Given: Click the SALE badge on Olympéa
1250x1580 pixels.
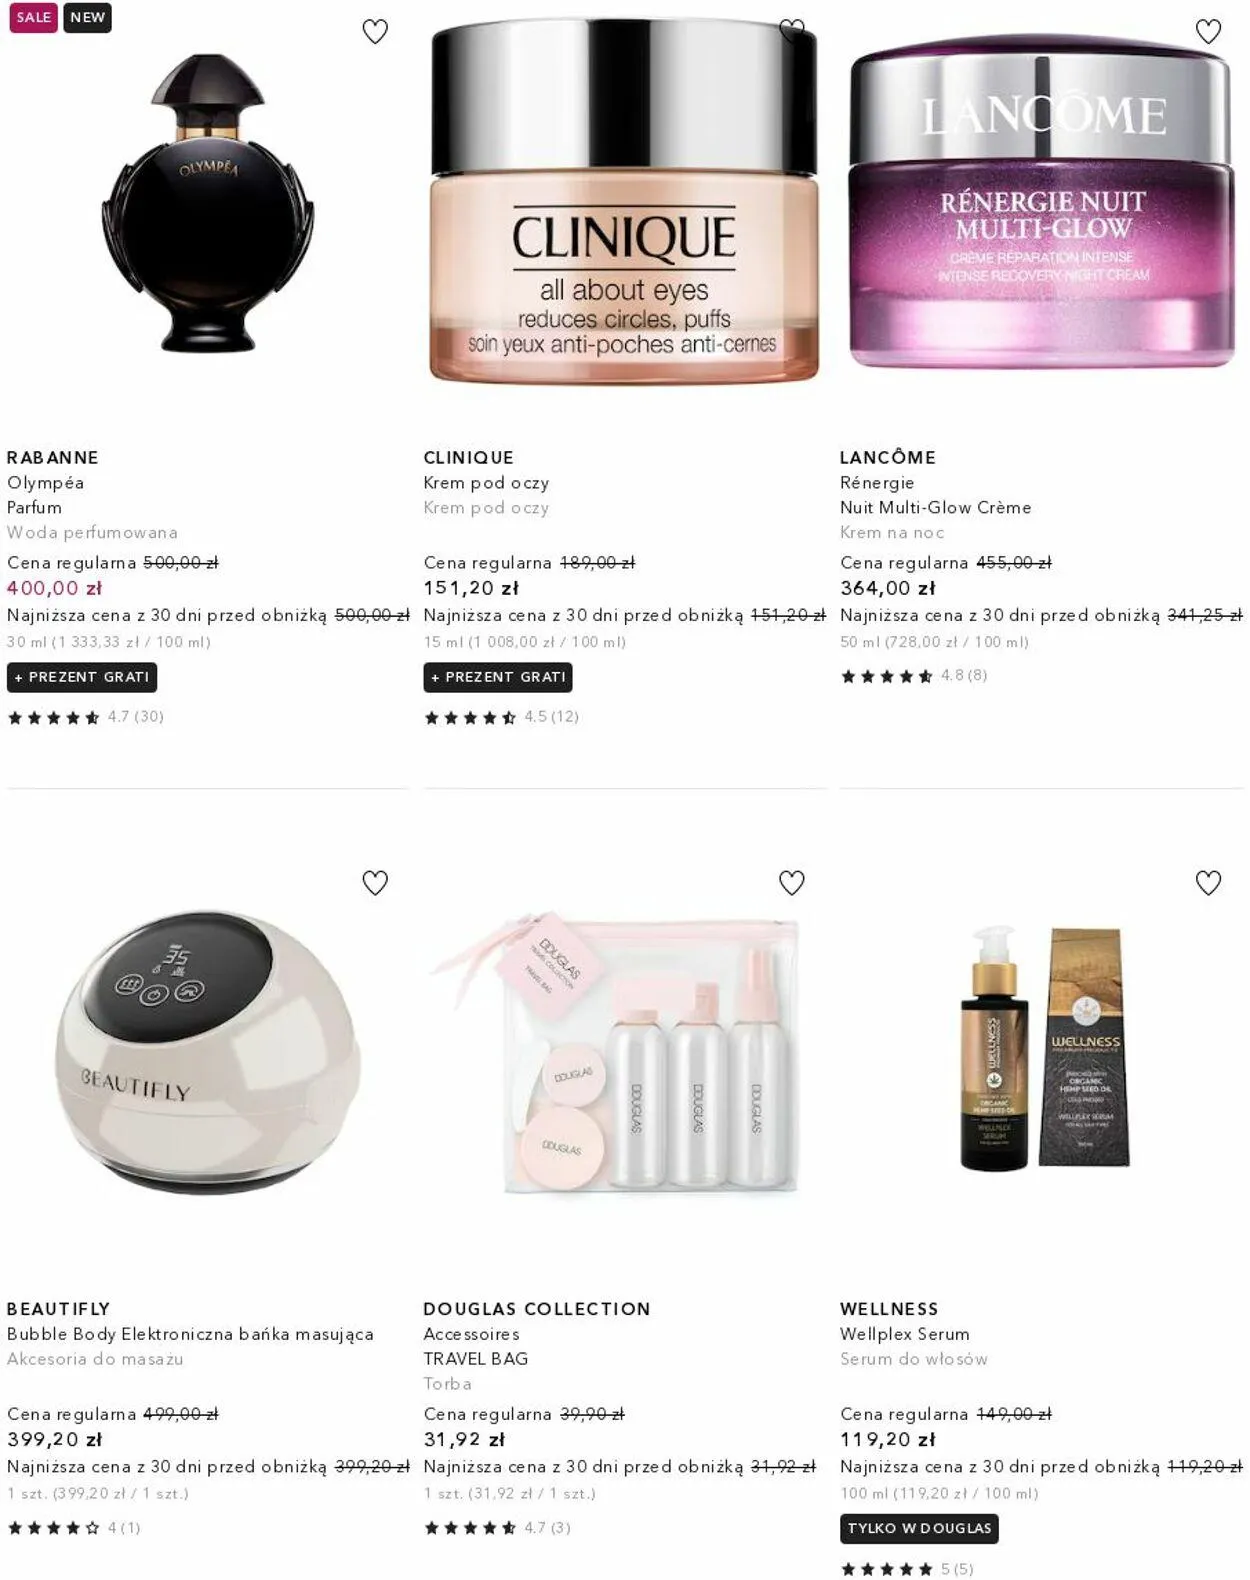Looking at the screenshot, I should [x=33, y=18].
